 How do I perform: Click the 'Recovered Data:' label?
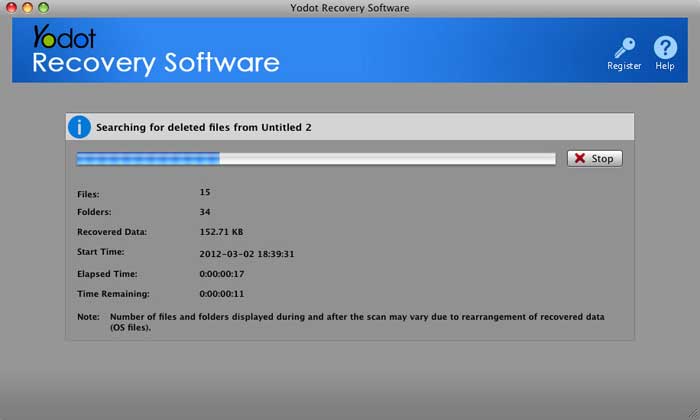112,232
